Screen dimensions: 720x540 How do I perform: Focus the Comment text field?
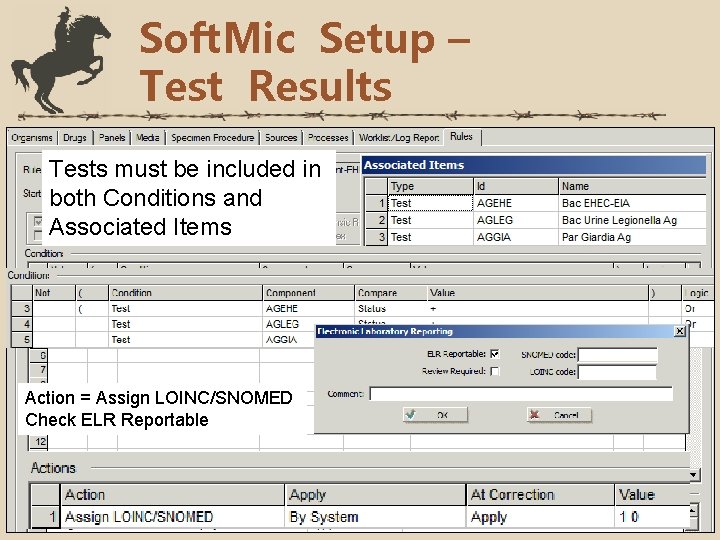click(x=521, y=394)
